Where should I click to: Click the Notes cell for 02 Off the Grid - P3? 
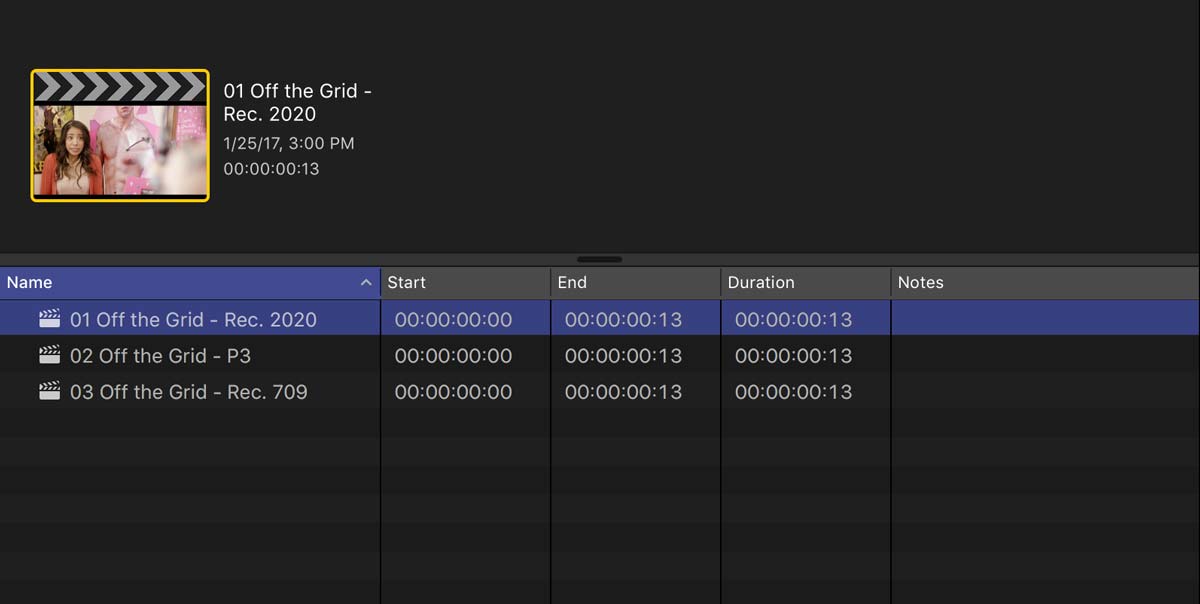(1046, 355)
